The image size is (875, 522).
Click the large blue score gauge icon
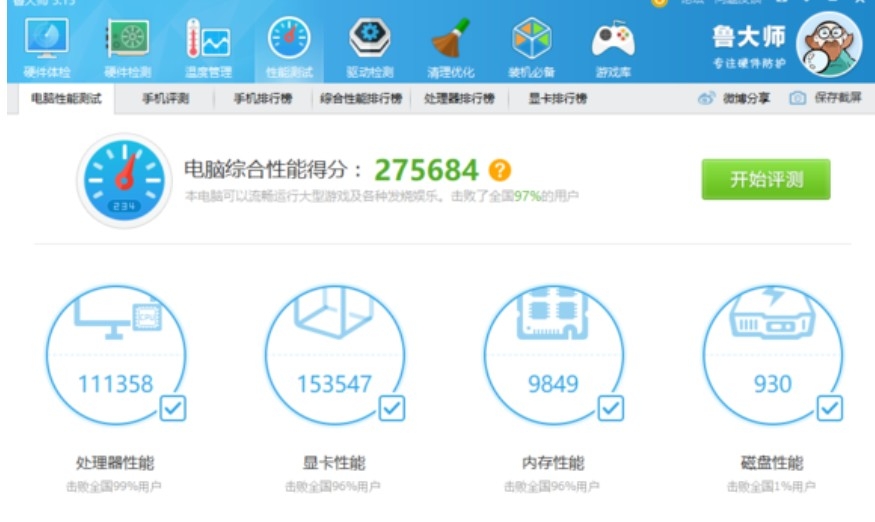coord(124,180)
